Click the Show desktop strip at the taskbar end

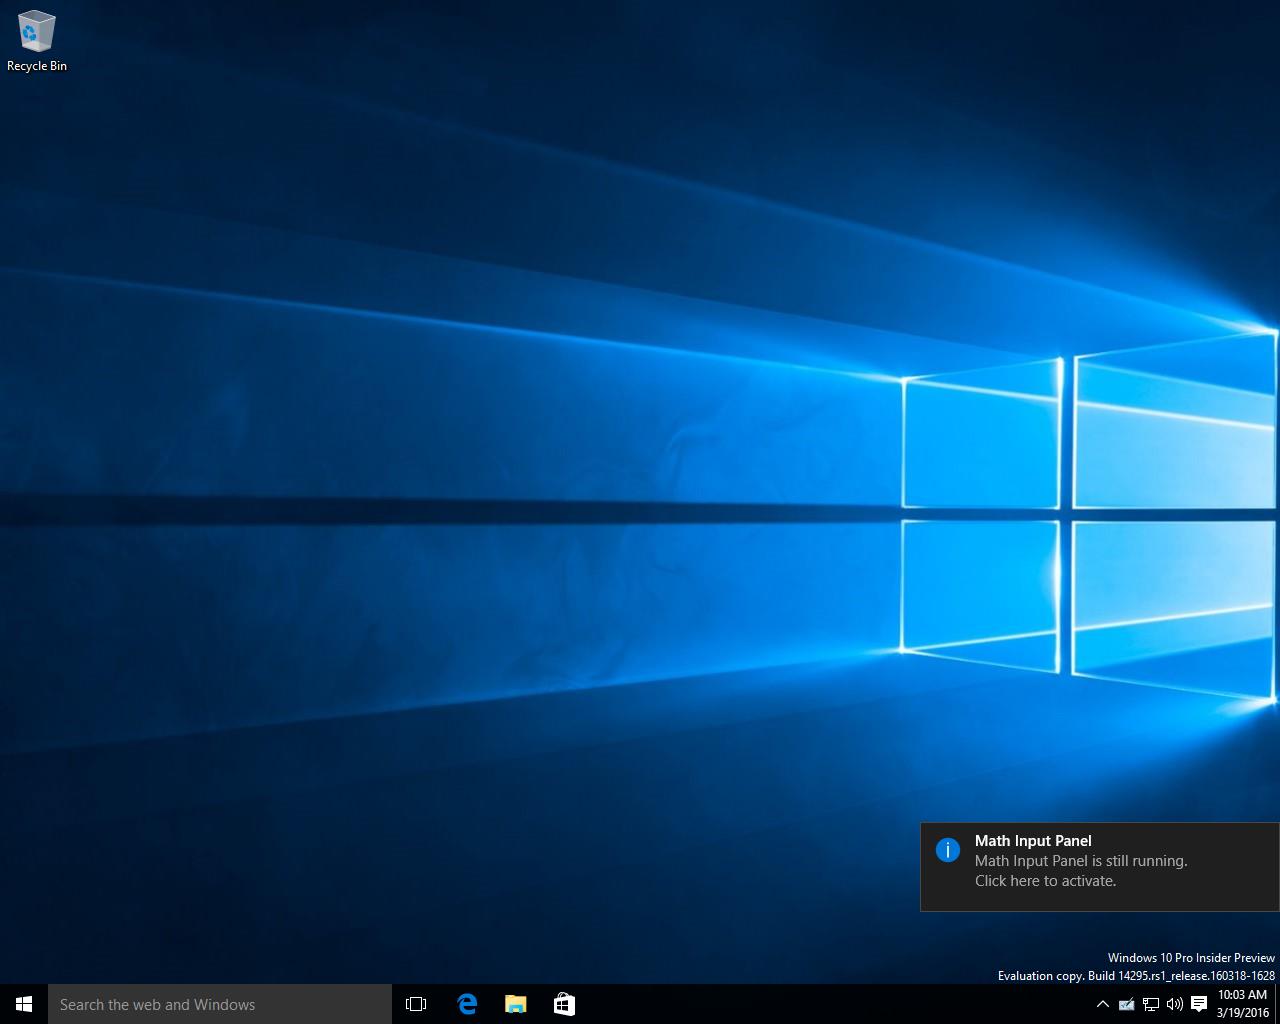(1277, 1004)
